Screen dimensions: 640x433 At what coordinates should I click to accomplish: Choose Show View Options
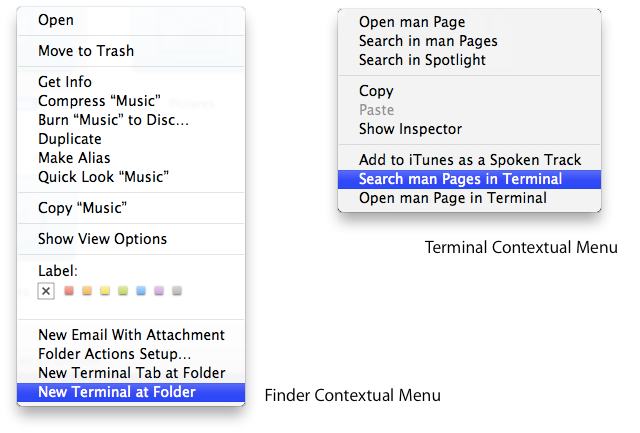click(102, 239)
